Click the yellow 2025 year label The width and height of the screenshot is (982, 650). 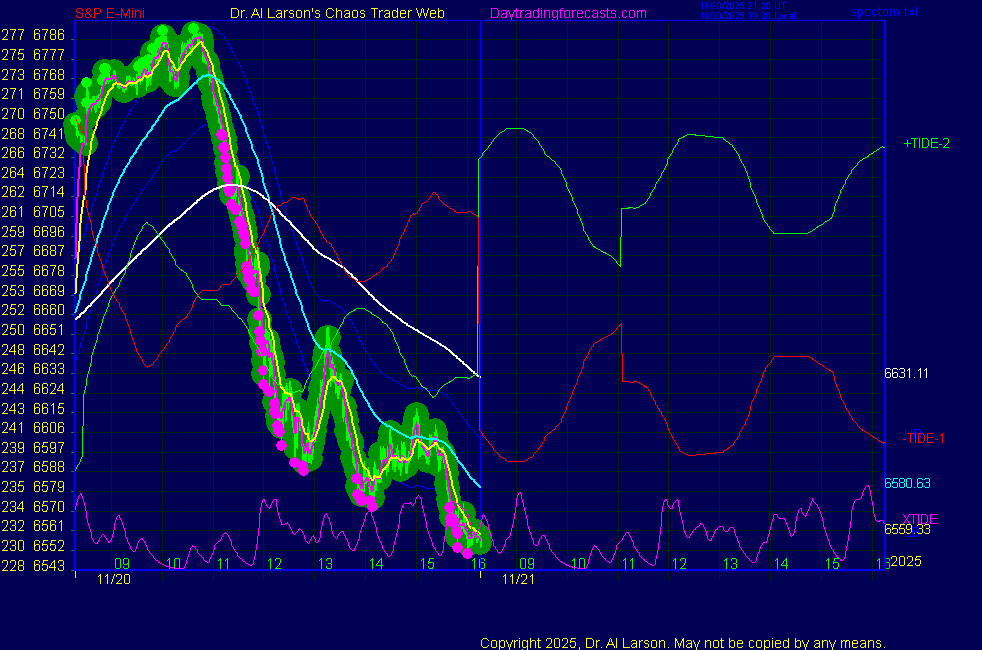tap(905, 561)
